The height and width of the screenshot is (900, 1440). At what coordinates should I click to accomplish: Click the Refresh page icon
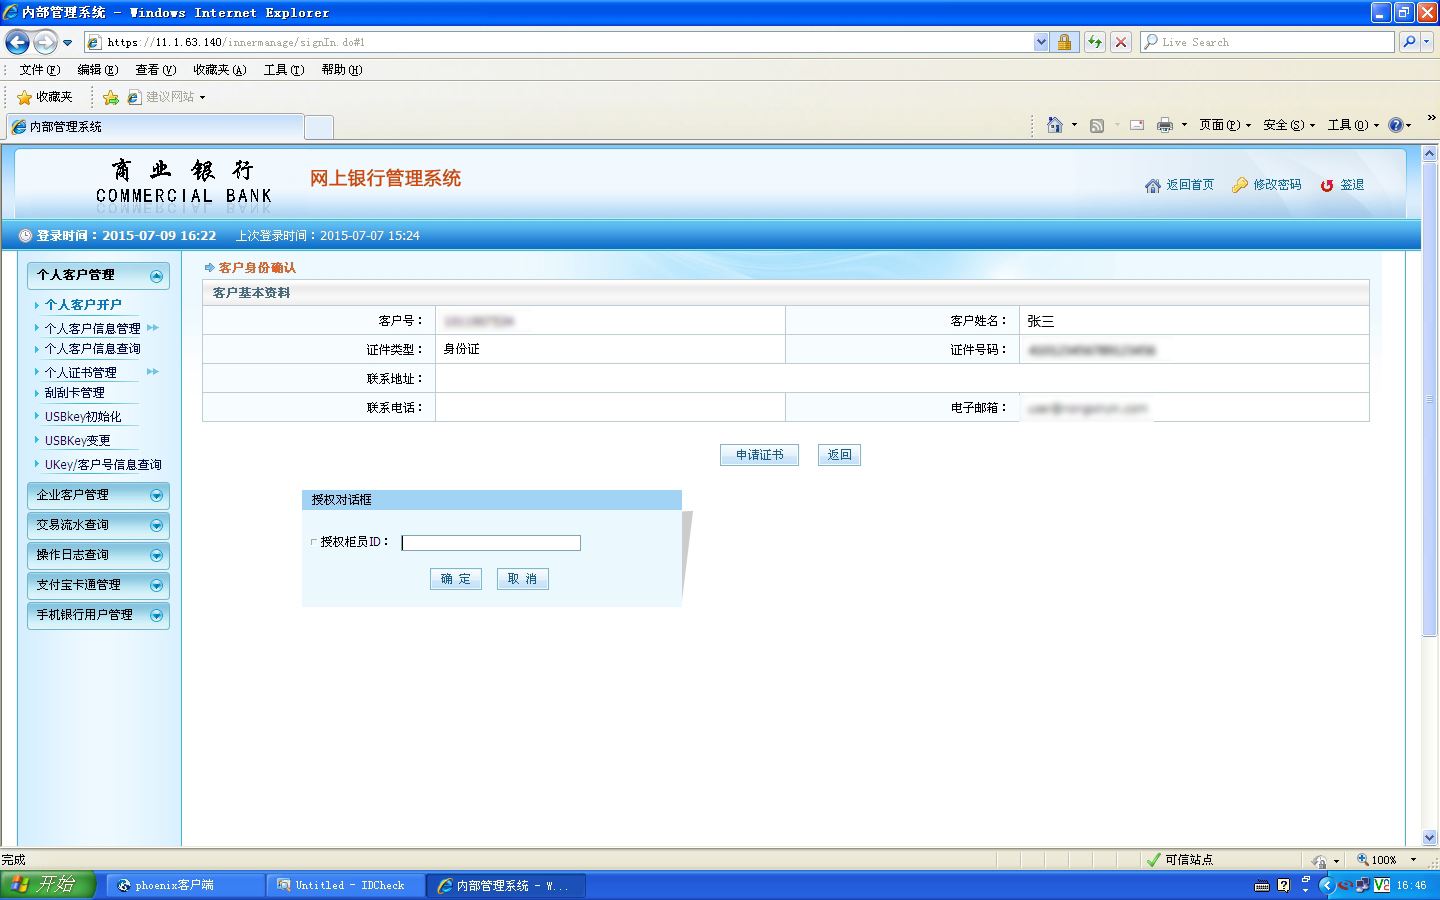(x=1095, y=42)
